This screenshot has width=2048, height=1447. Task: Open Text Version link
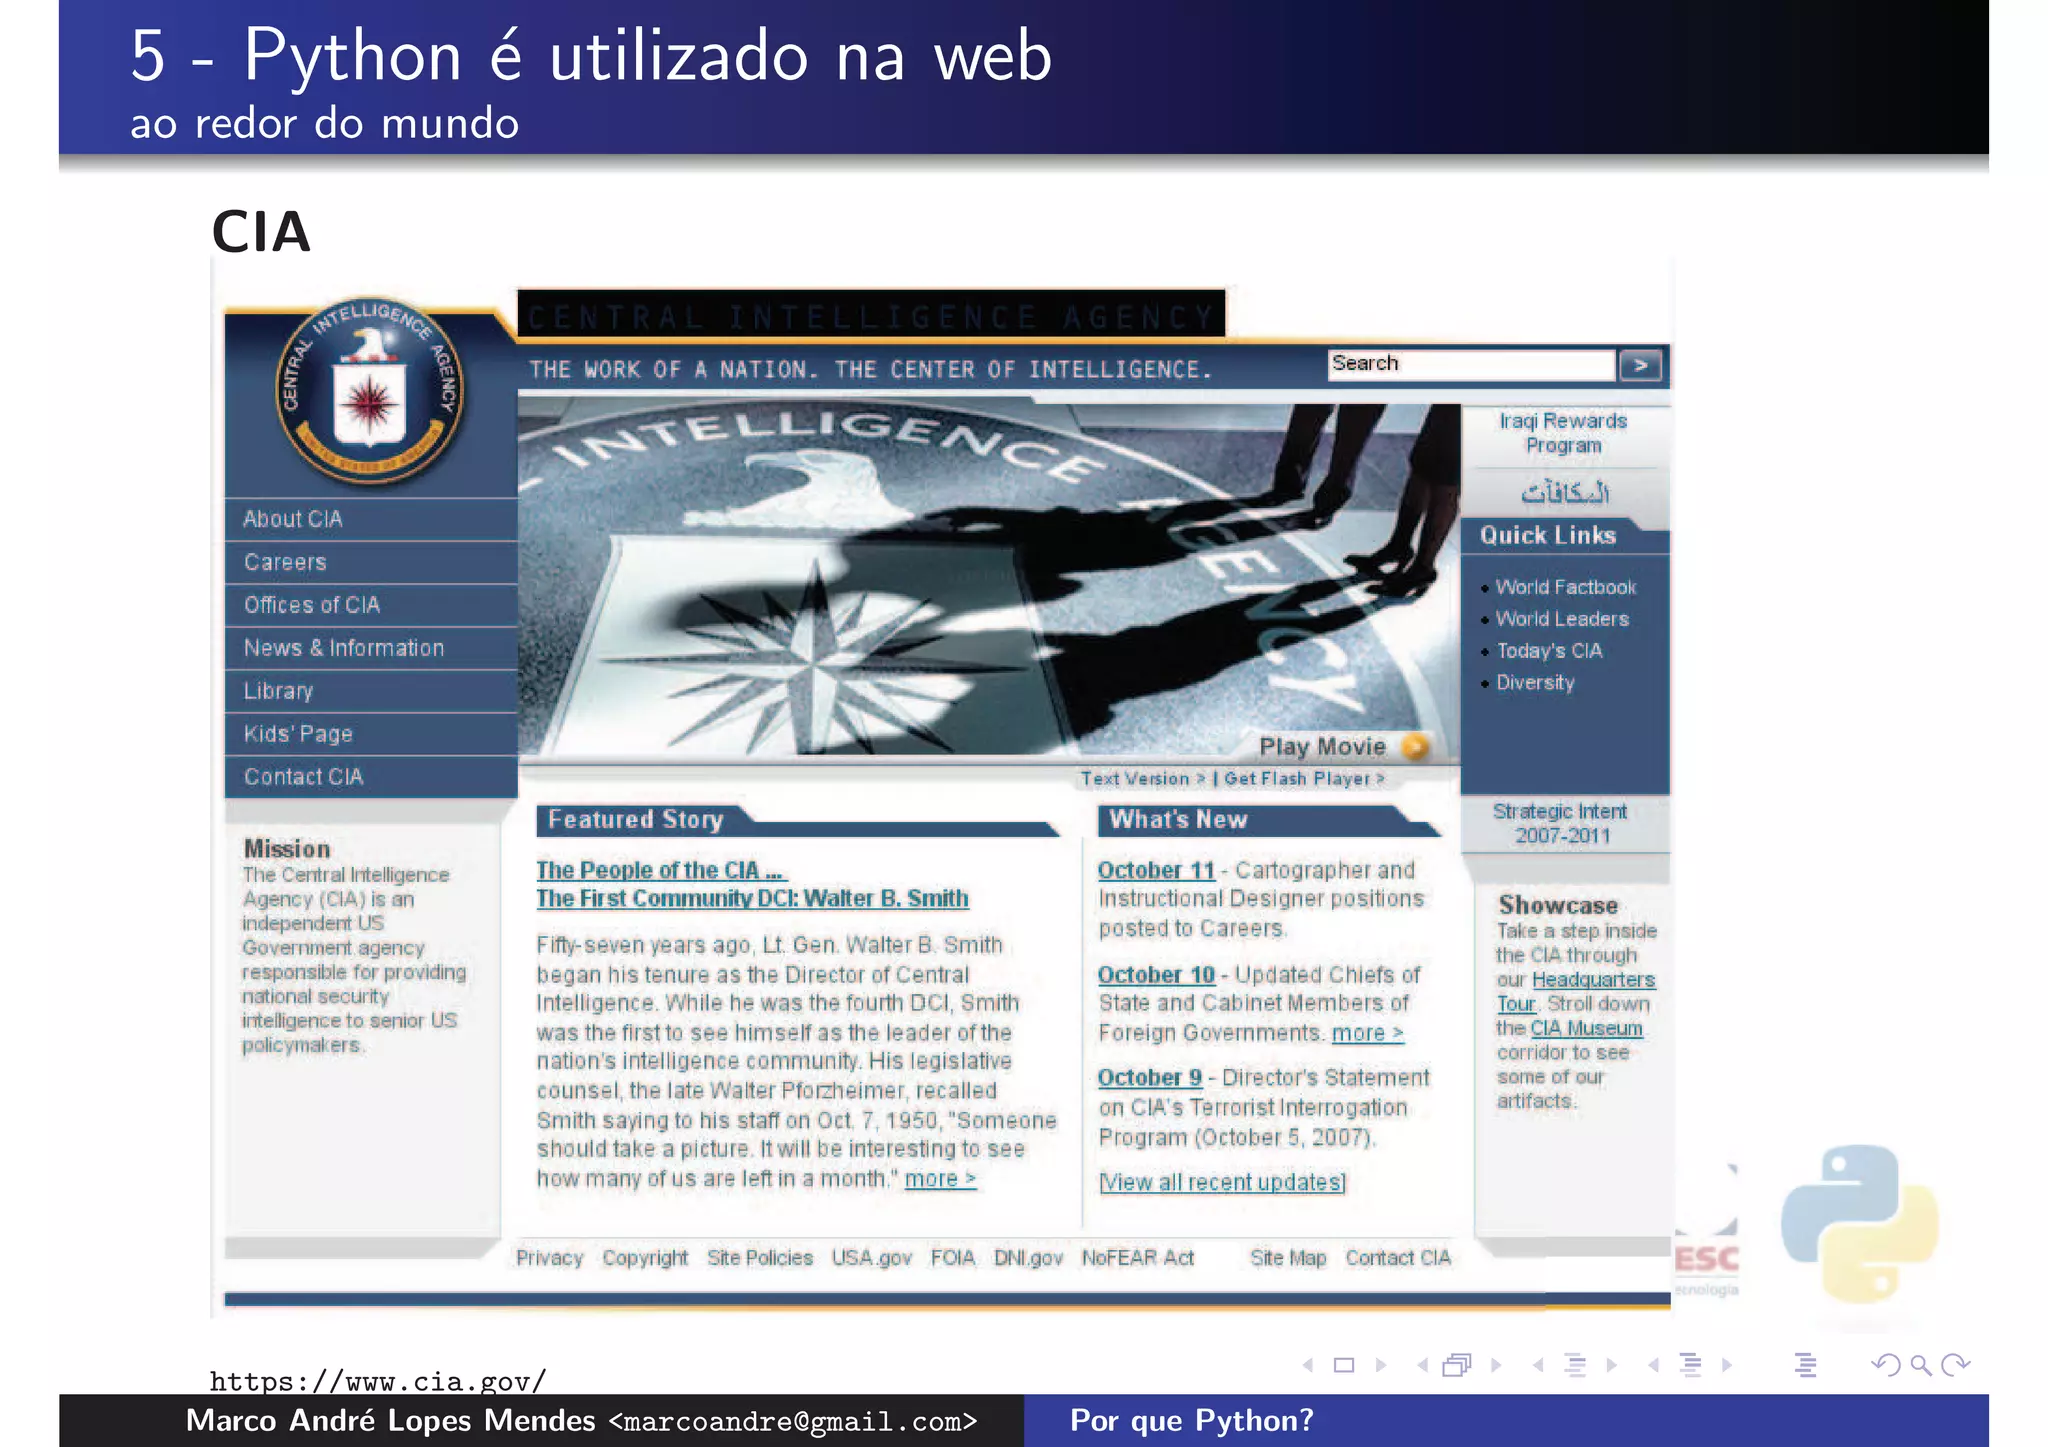coord(1143,778)
